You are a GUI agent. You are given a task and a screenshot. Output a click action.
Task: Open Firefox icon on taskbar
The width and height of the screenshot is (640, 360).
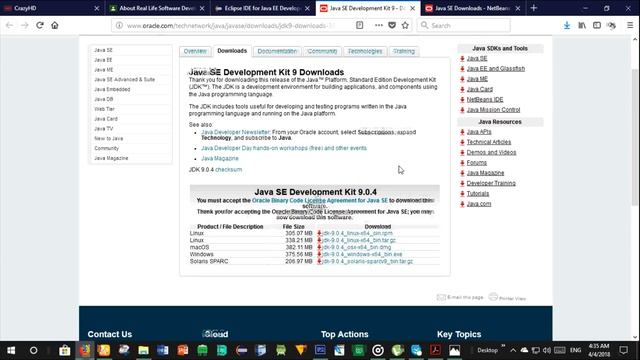coord(84,350)
